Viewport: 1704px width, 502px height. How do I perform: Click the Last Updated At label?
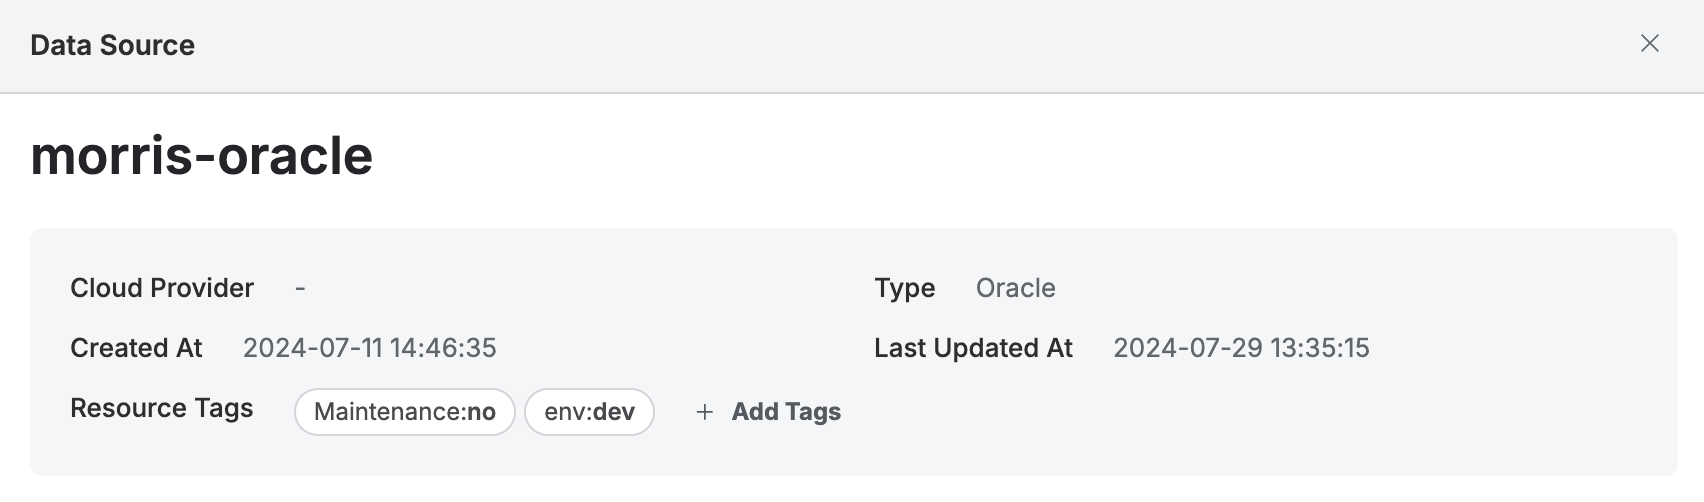coord(973,348)
